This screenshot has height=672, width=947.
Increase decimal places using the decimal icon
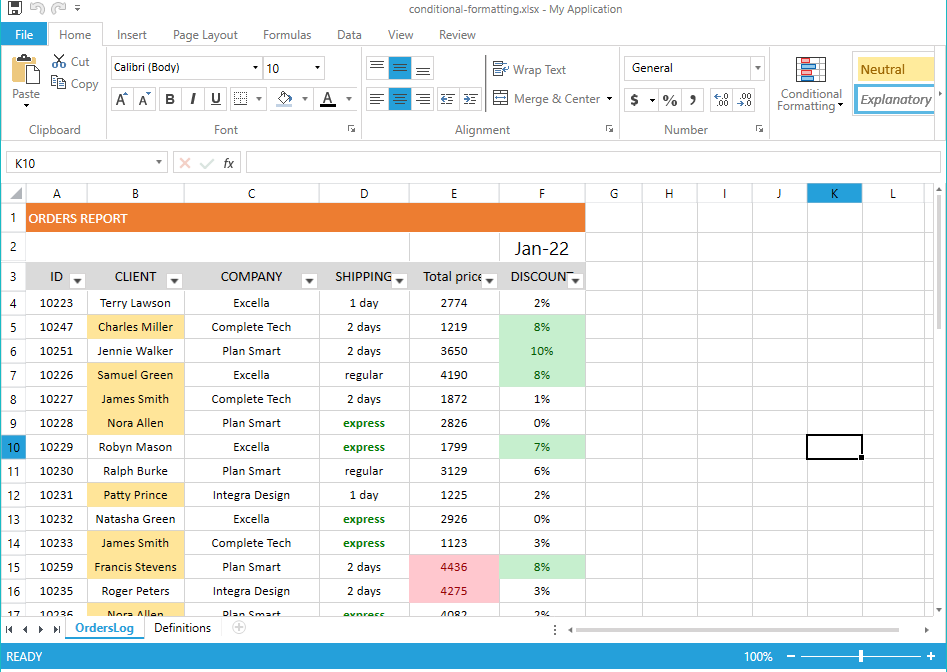click(721, 100)
